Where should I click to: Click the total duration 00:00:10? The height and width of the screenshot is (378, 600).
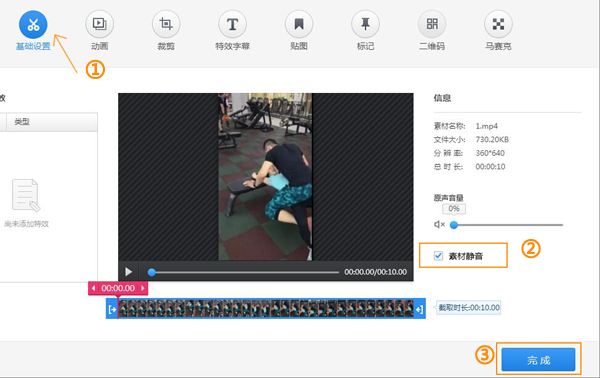pos(491,166)
